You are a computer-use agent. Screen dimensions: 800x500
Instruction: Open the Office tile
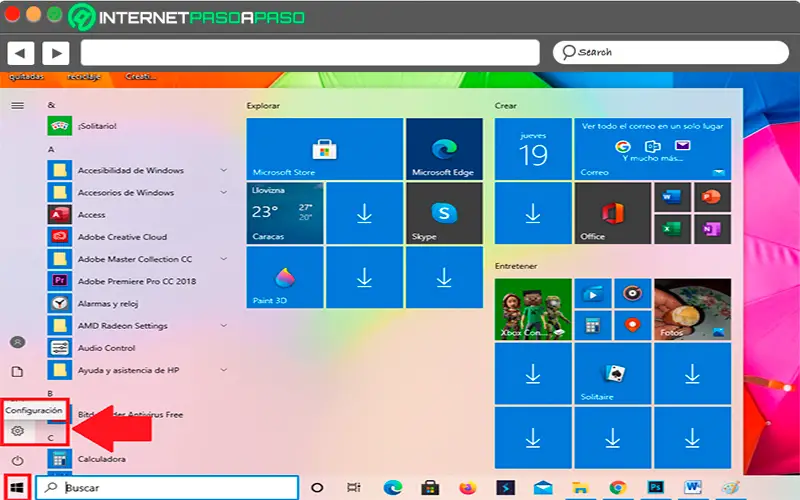(613, 213)
